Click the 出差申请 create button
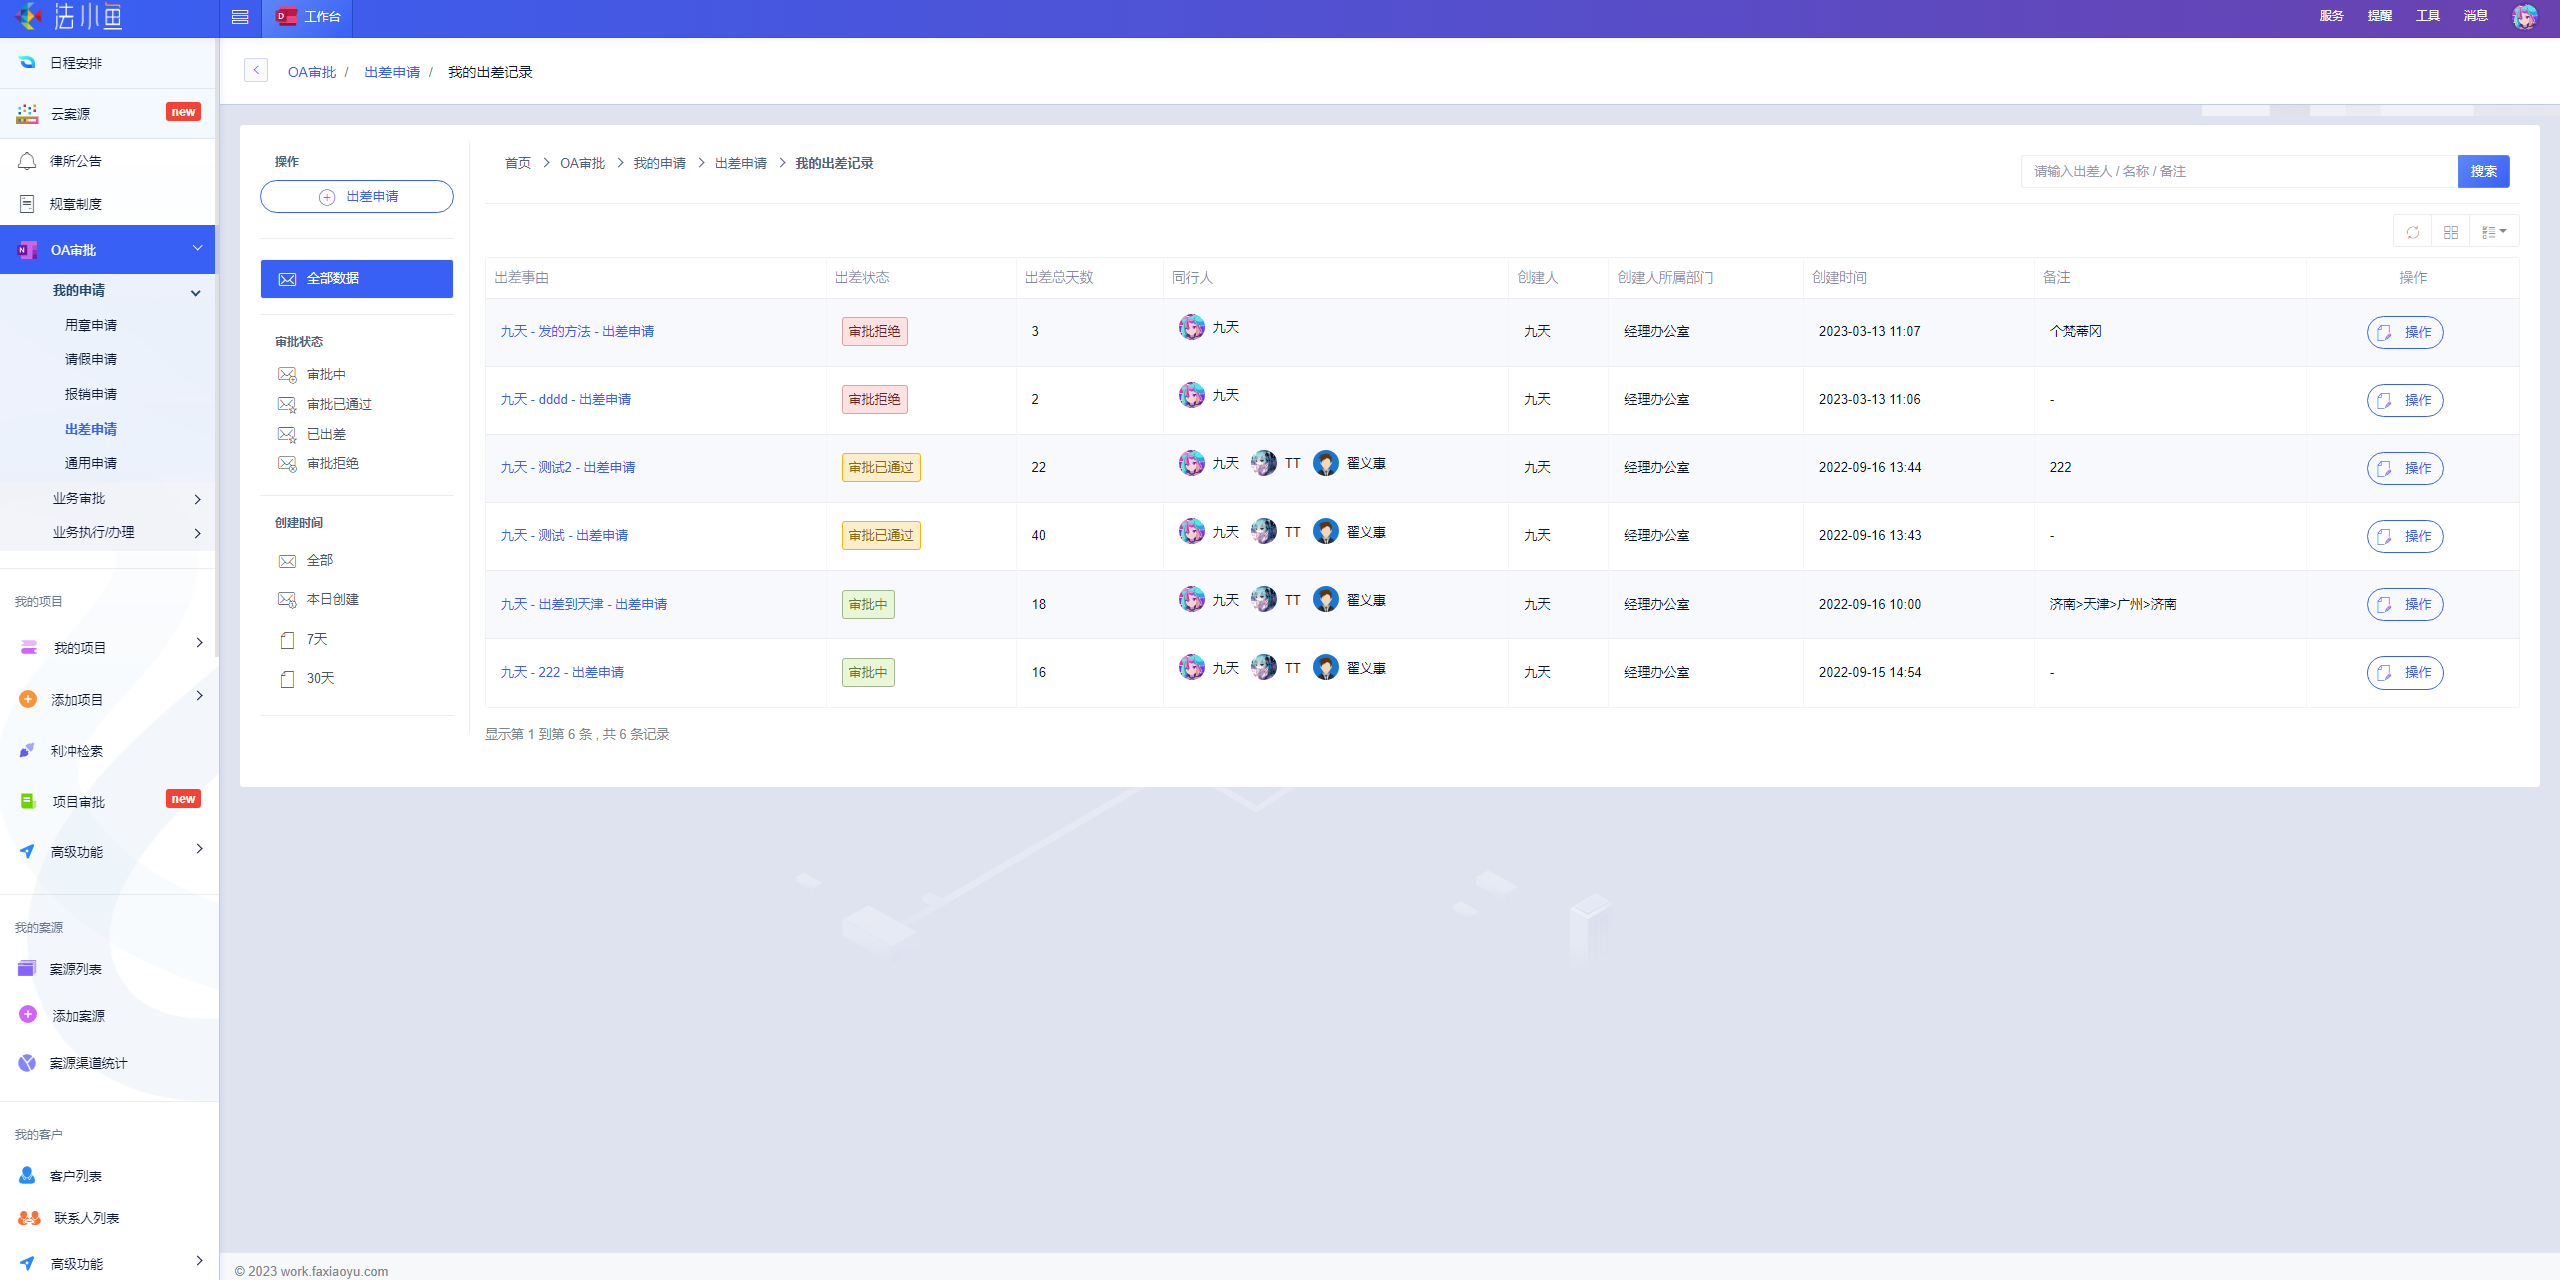 357,197
